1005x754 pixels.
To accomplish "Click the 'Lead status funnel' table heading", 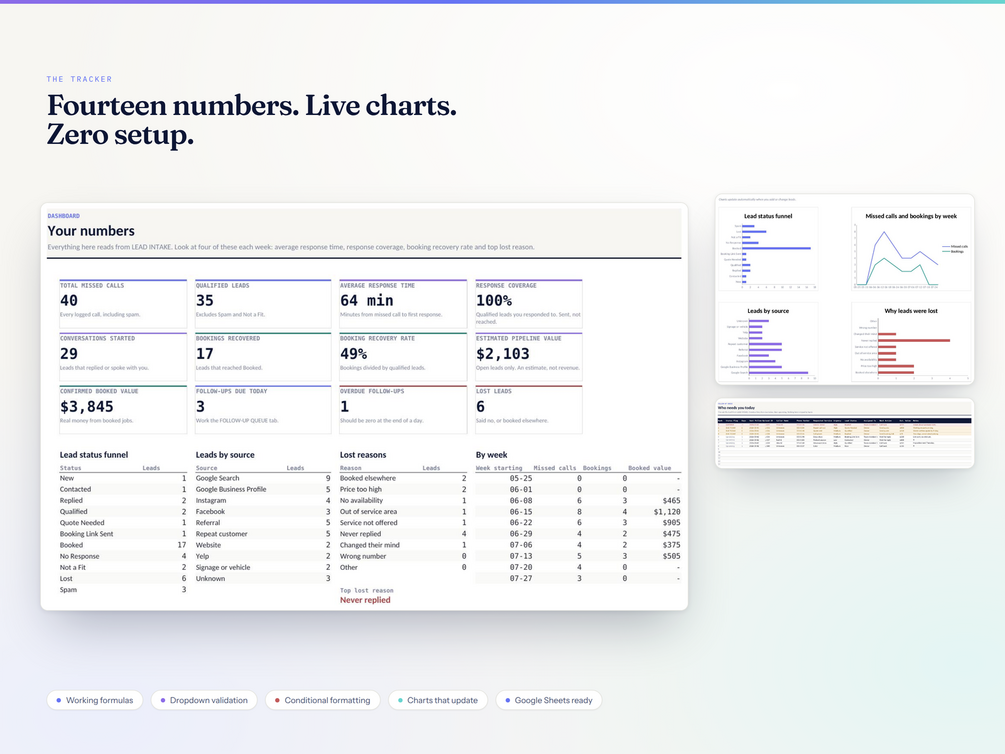I will pyautogui.click(x=94, y=455).
